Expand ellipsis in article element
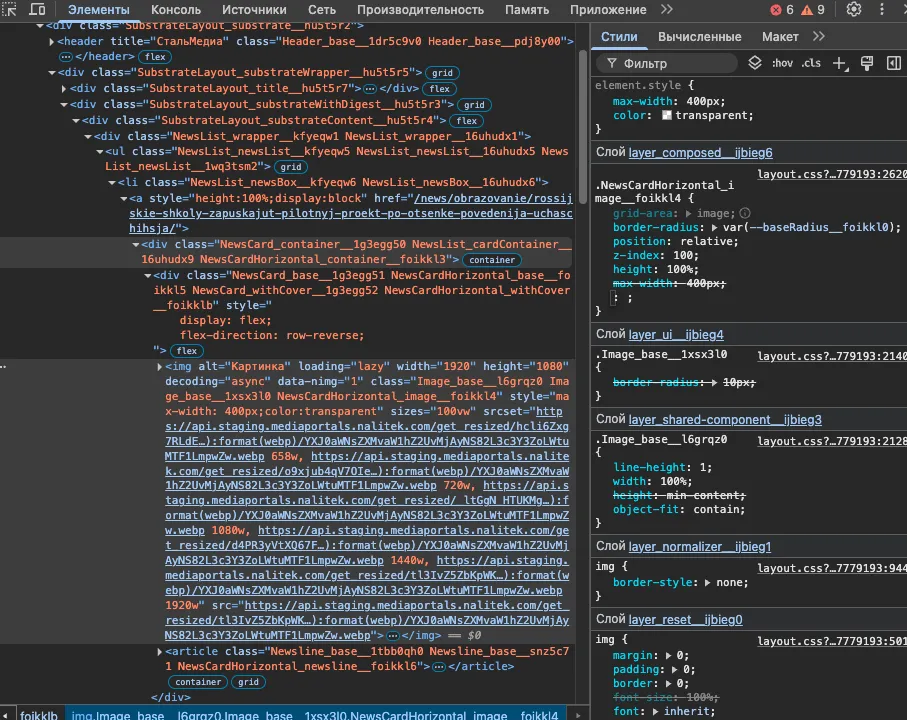Screen dimensions: 907x720 pyautogui.click(x=439, y=667)
